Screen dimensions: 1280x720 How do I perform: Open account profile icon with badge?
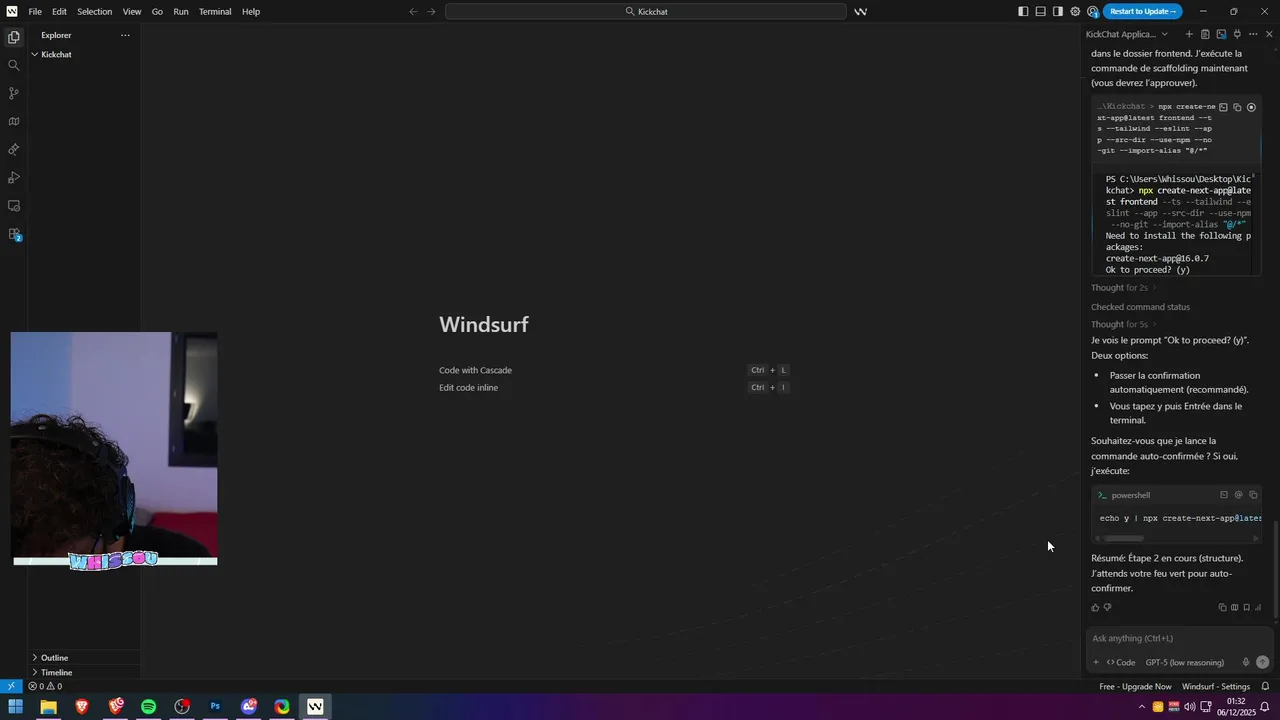point(1092,11)
